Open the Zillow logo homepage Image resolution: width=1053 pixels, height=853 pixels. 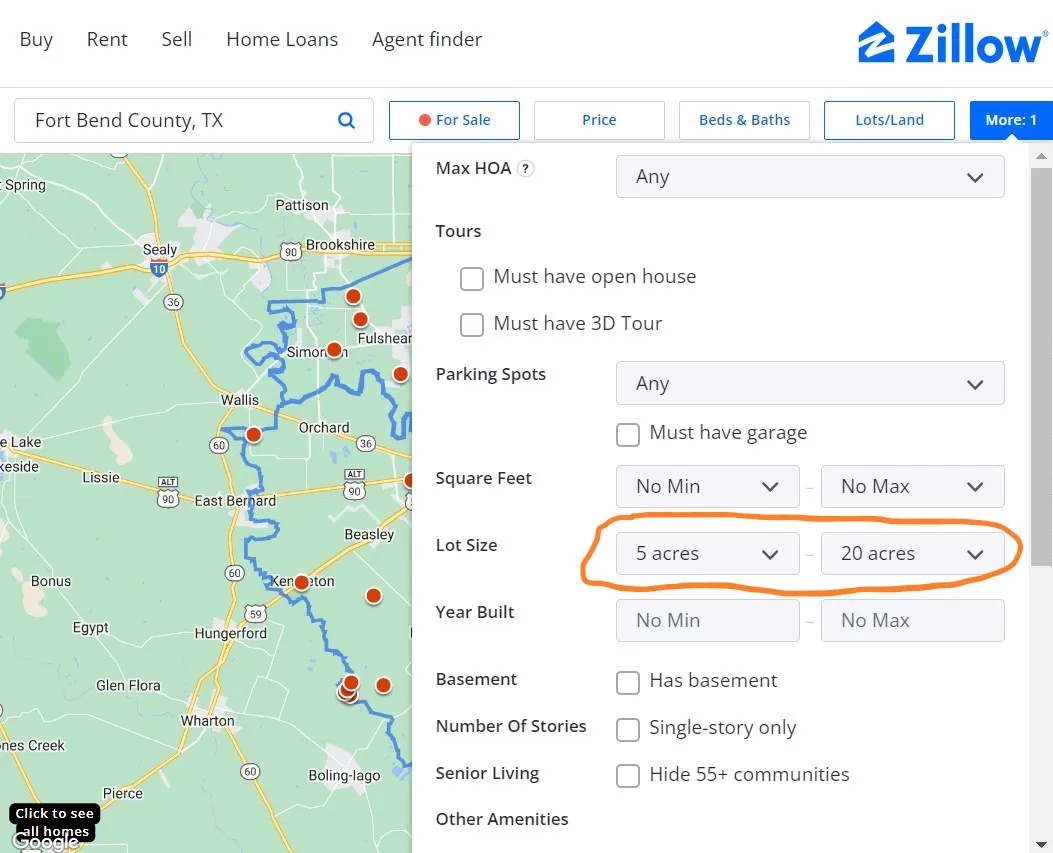point(952,42)
